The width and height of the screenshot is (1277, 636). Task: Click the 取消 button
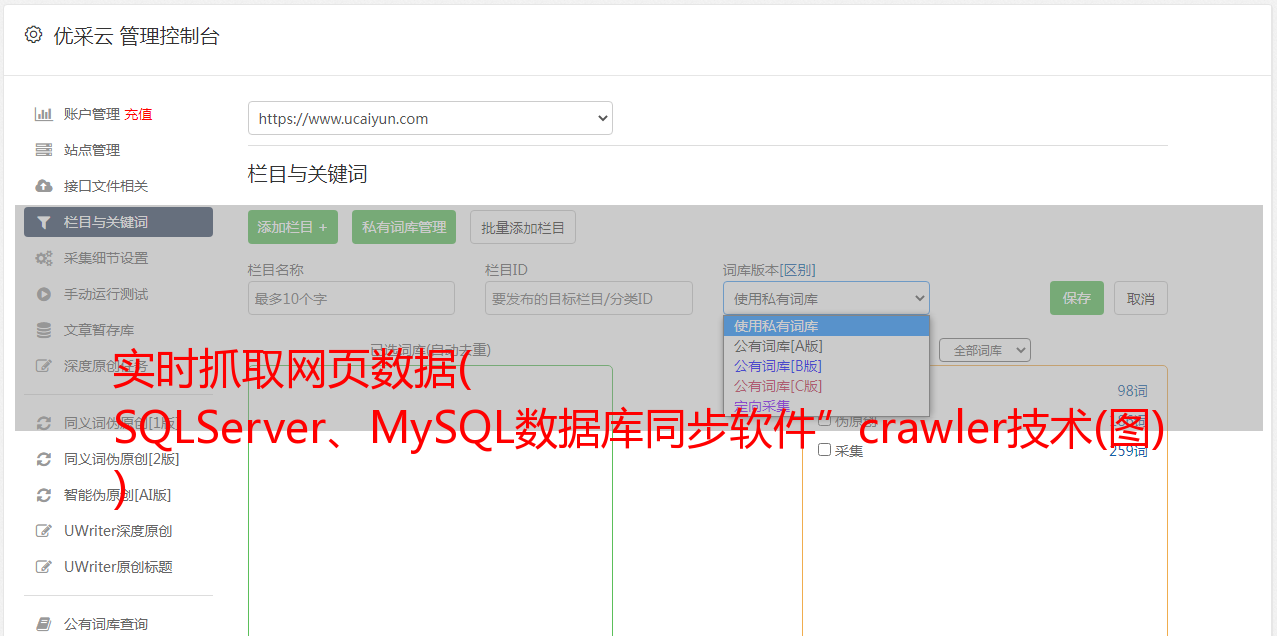1141,298
